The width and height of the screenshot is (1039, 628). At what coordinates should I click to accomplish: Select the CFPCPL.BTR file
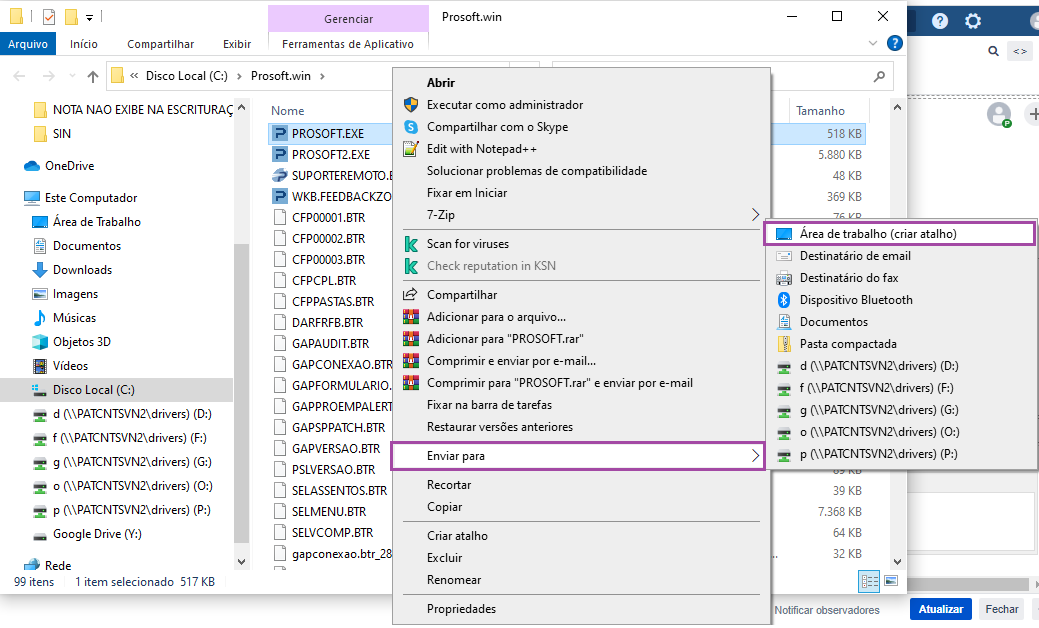[x=324, y=281]
